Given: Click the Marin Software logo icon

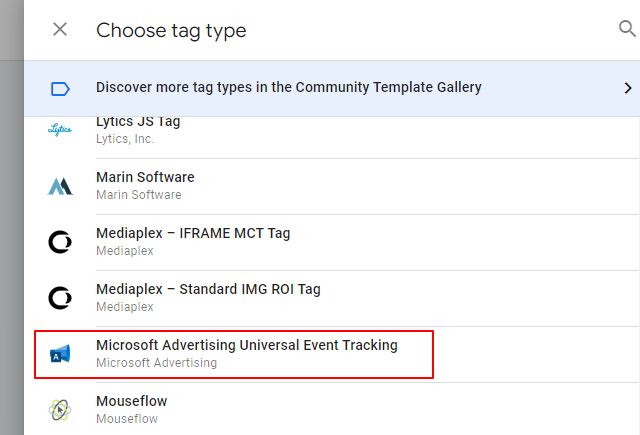Looking at the screenshot, I should click(x=60, y=186).
